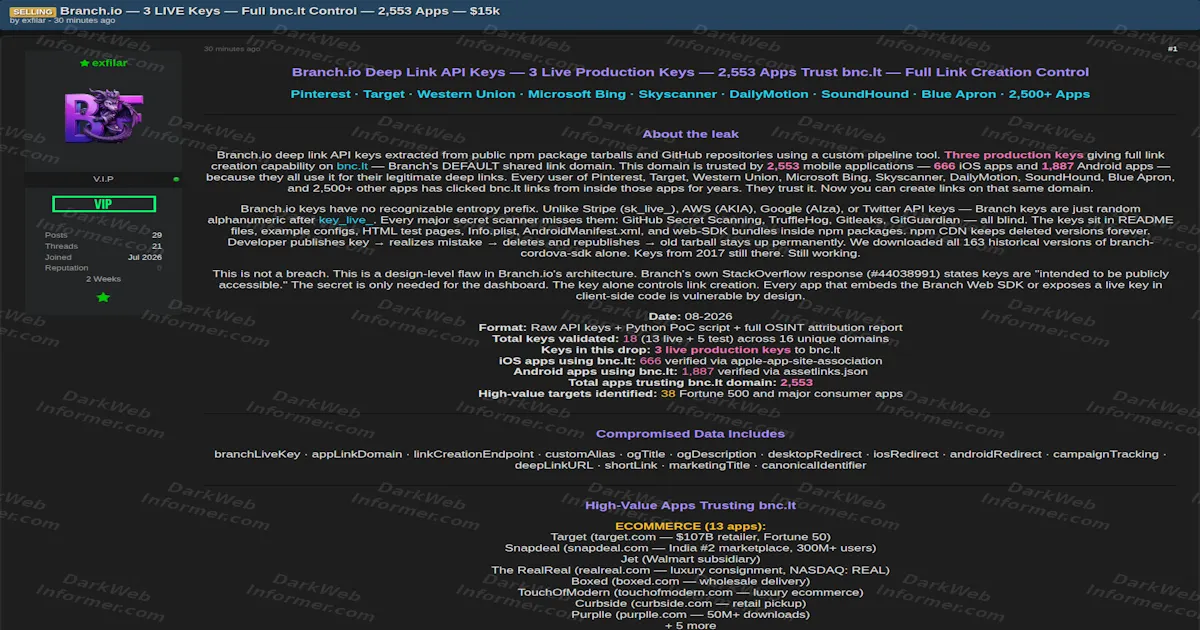The height and width of the screenshot is (630, 1200).
Task: Click the "About the leak" heading
Action: (690, 134)
